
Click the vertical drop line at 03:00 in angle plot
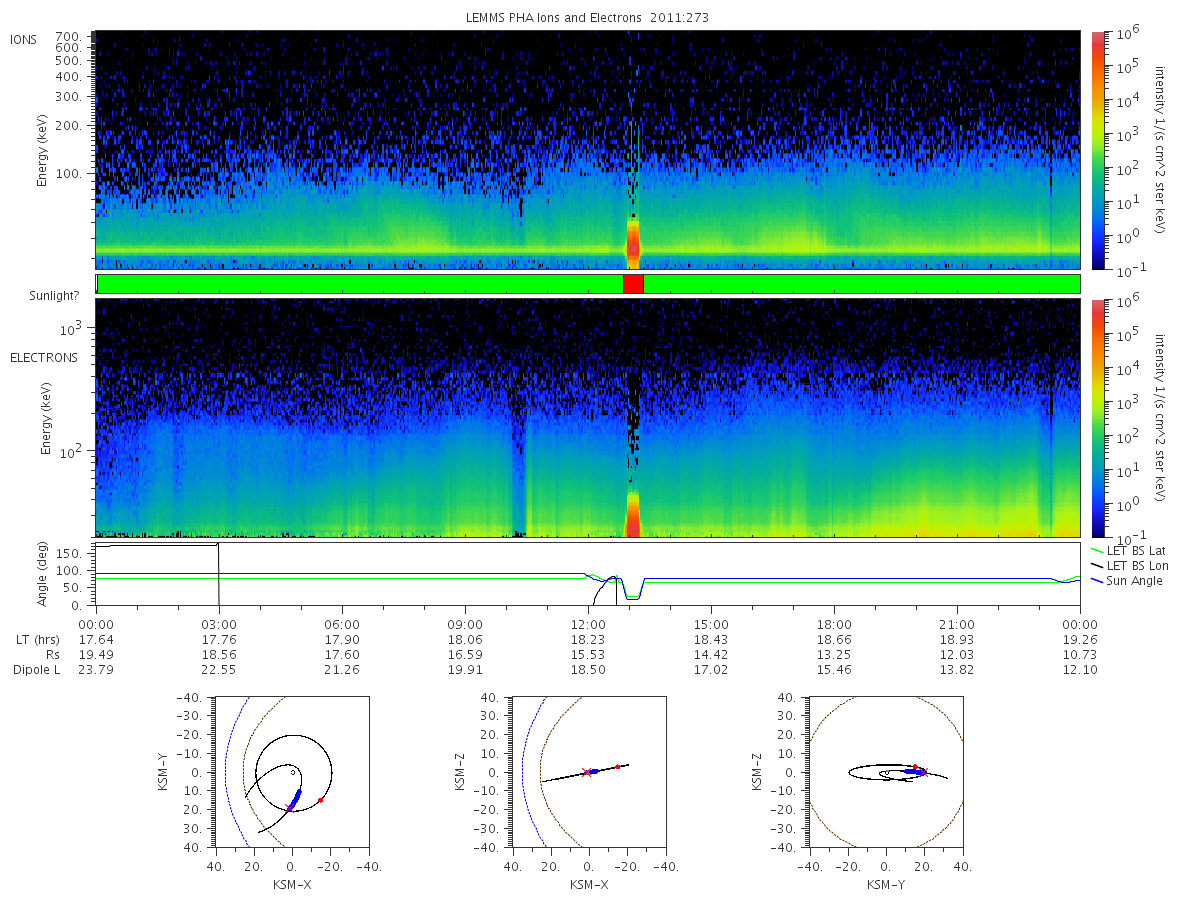coord(218,575)
